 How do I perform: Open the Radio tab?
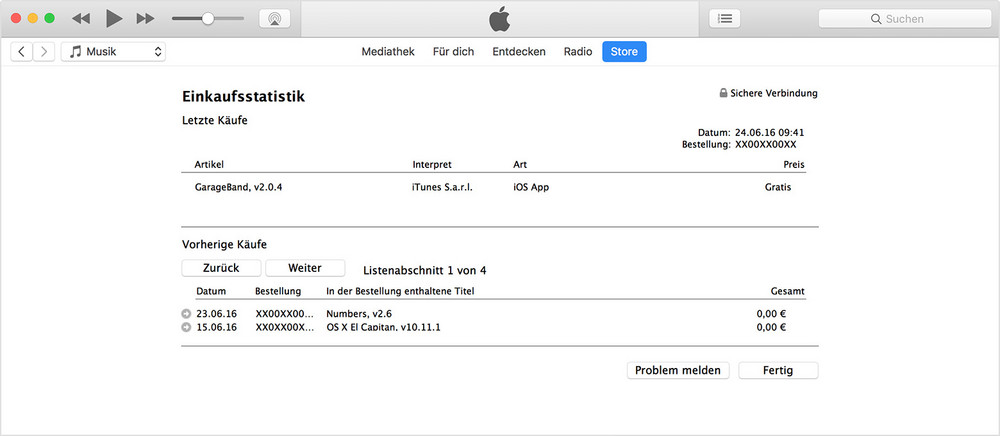578,52
